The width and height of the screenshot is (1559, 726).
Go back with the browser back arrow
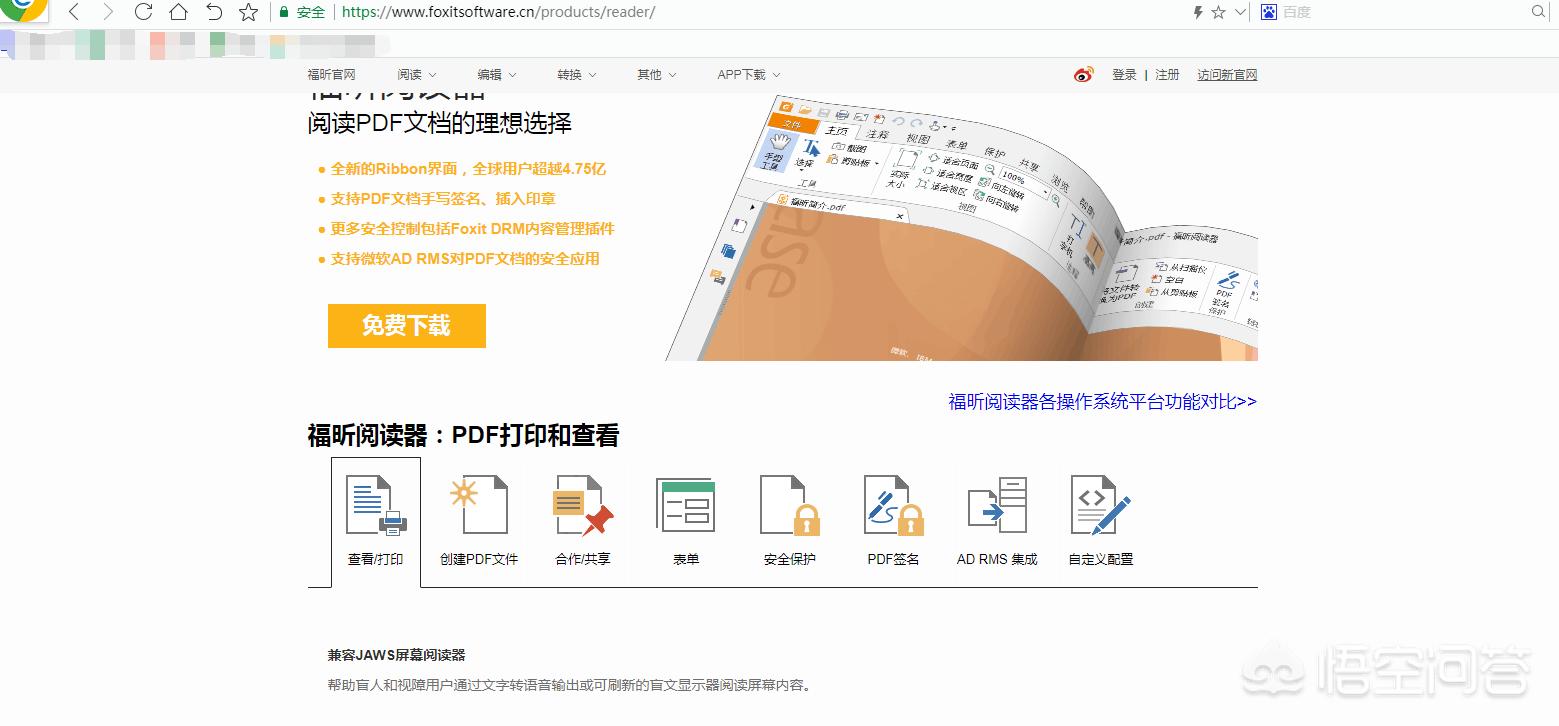pos(74,12)
